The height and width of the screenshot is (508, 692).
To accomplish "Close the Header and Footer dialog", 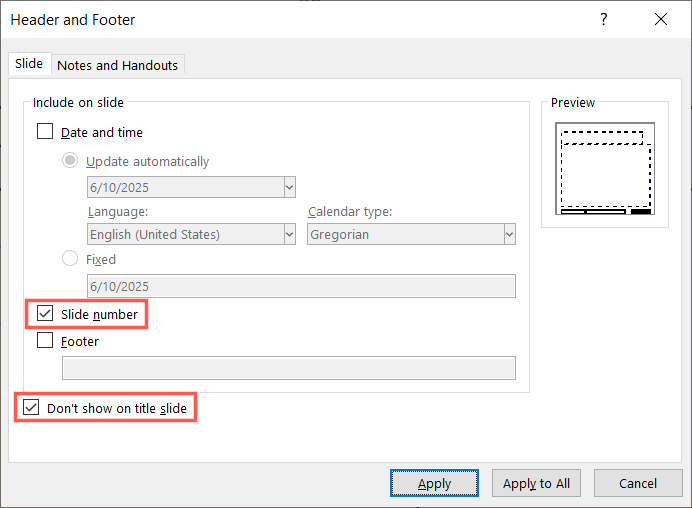I will [x=661, y=19].
